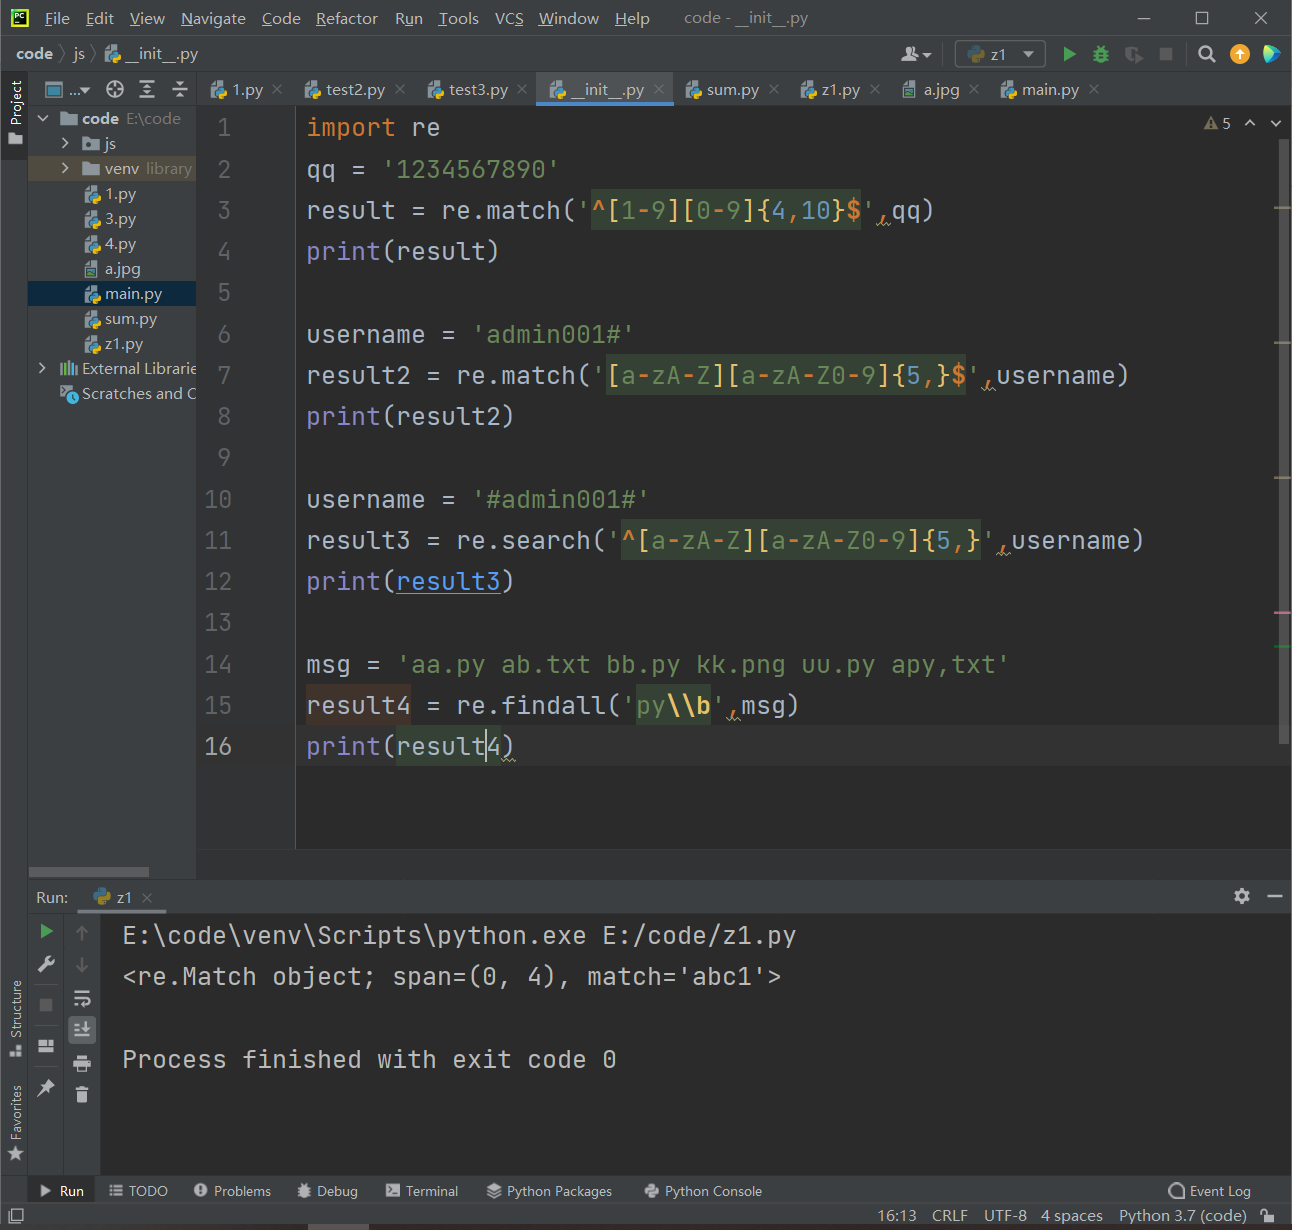Image resolution: width=1292 pixels, height=1230 pixels.
Task: Expand the js folder
Action: 65,143
